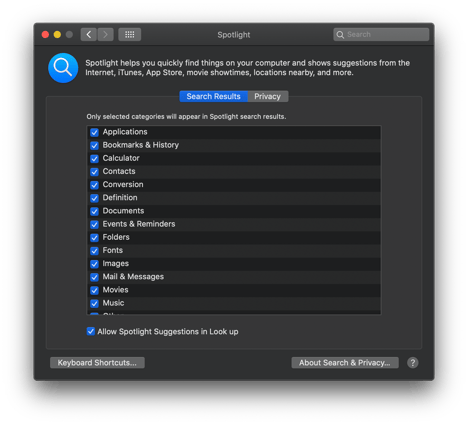This screenshot has width=468, height=425.
Task: Click the forward navigation arrow
Action: click(105, 34)
